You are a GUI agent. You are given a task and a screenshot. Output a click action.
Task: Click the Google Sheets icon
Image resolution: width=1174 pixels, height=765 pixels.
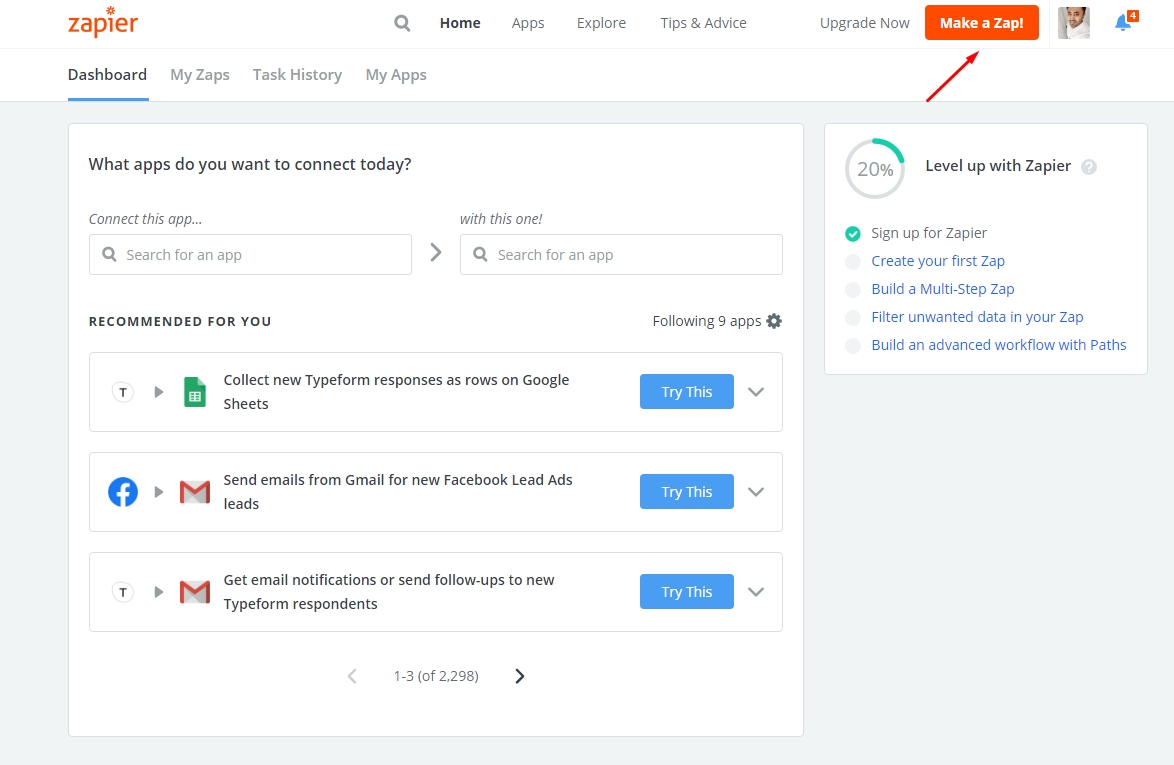pos(195,392)
